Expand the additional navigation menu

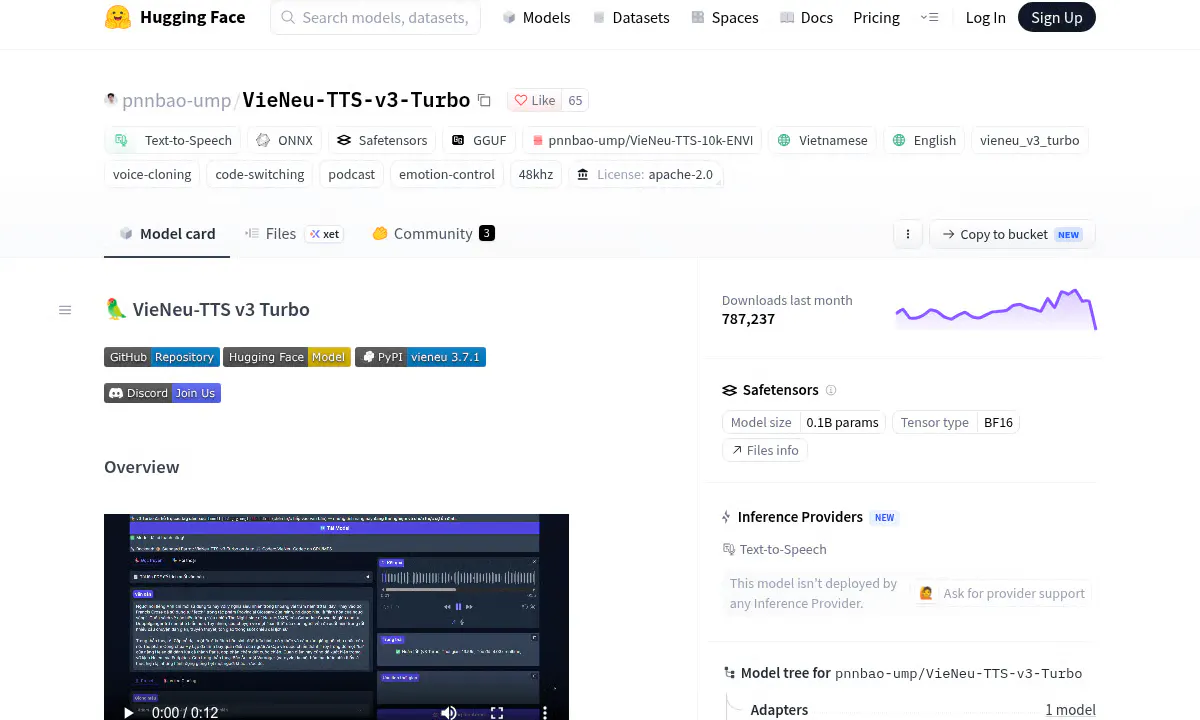click(930, 17)
